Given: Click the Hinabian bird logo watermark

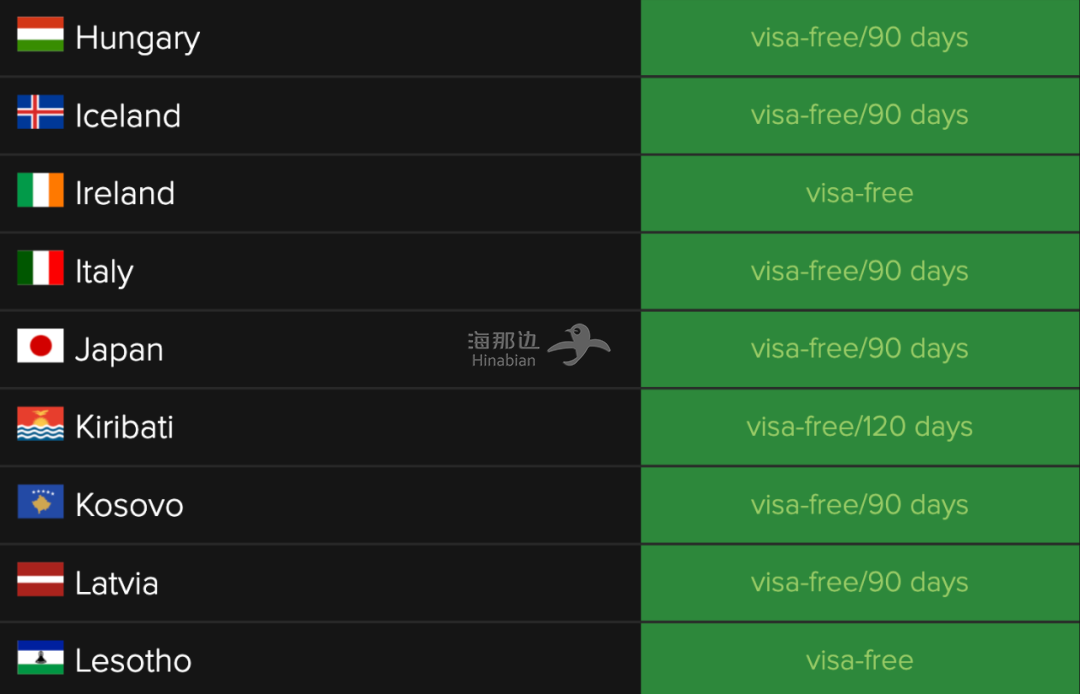Looking at the screenshot, I should click(579, 344).
